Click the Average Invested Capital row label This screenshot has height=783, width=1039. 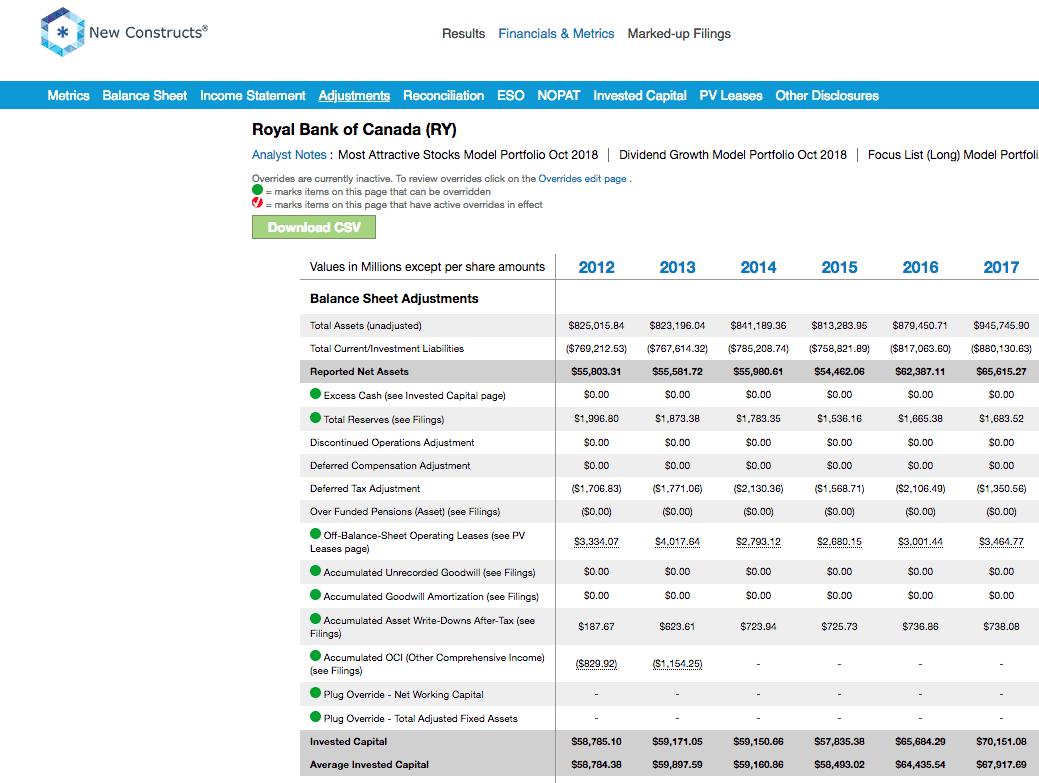(x=369, y=764)
